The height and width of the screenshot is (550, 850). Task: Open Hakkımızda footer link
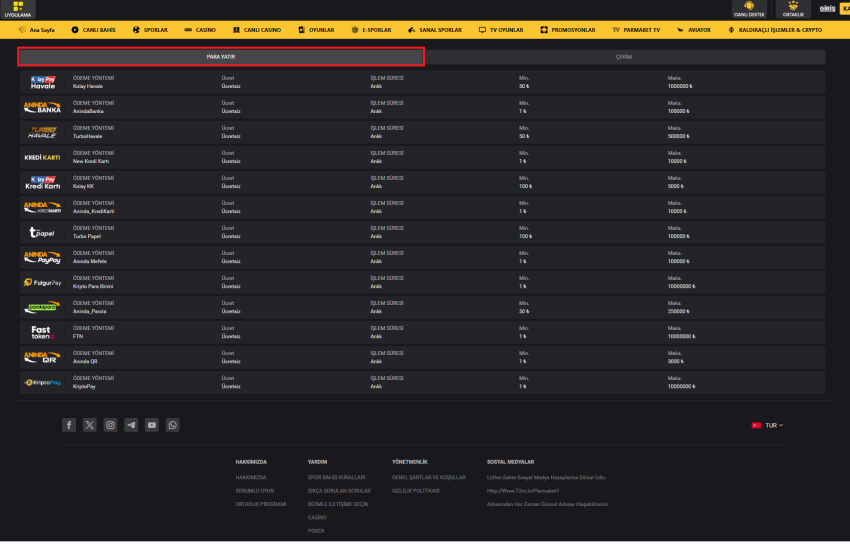point(251,477)
